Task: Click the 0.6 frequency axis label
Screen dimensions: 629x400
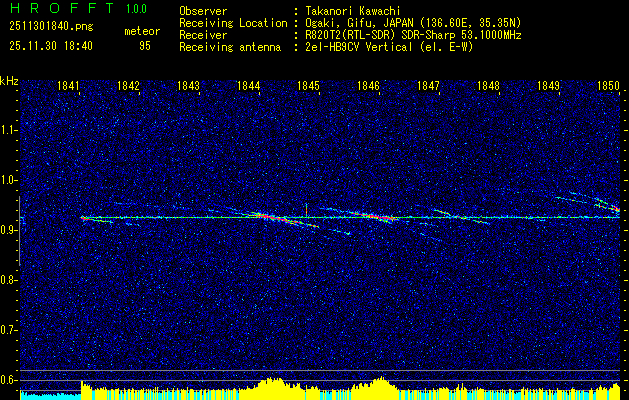Action: click(9, 379)
